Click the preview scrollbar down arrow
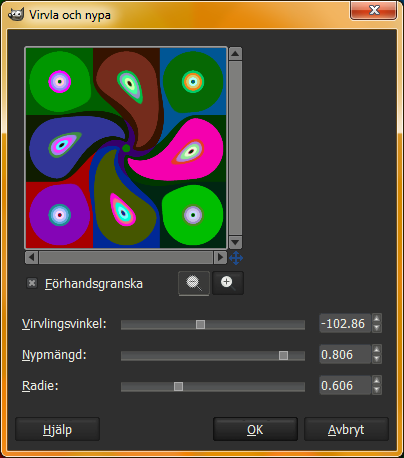This screenshot has height=458, width=404. [x=235, y=242]
